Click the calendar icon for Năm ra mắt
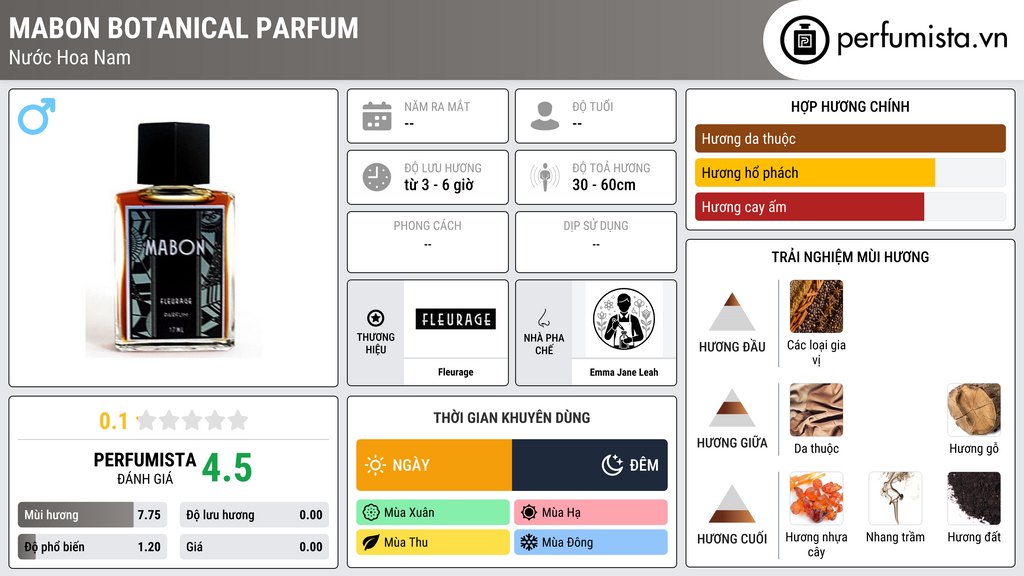This screenshot has width=1024, height=576. click(x=377, y=116)
